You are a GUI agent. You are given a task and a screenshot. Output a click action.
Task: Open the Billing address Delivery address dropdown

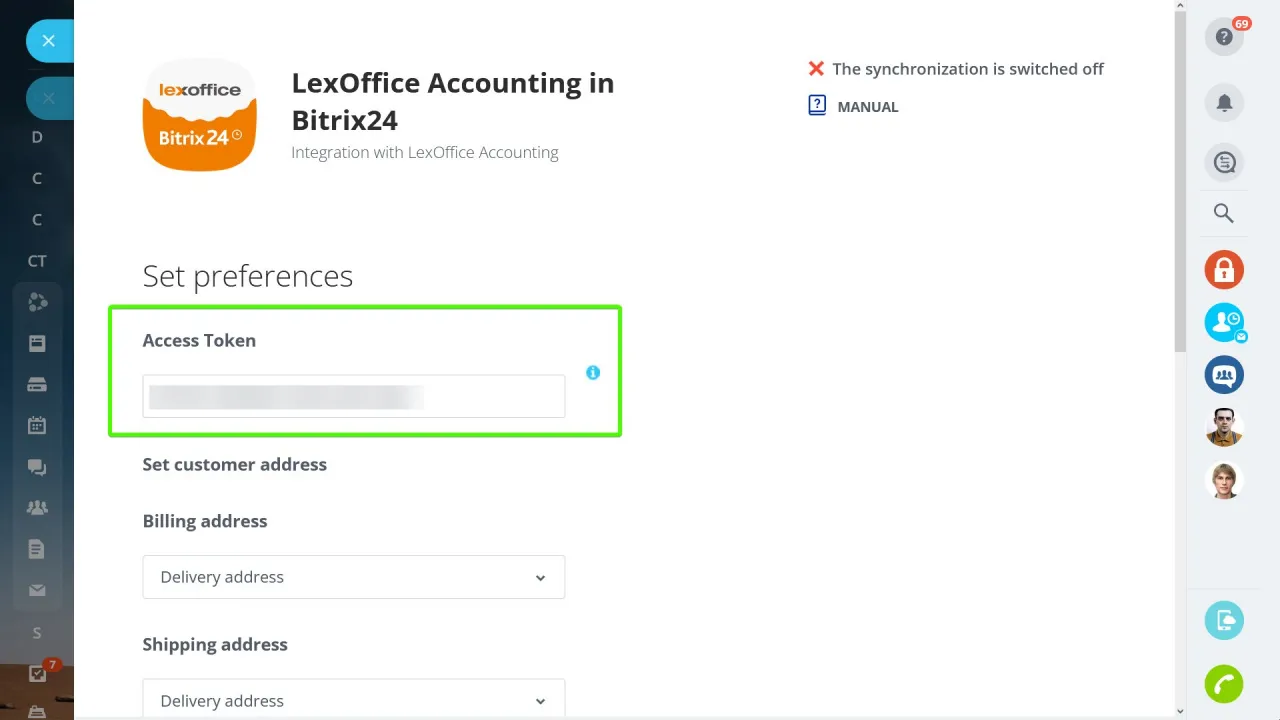353,577
